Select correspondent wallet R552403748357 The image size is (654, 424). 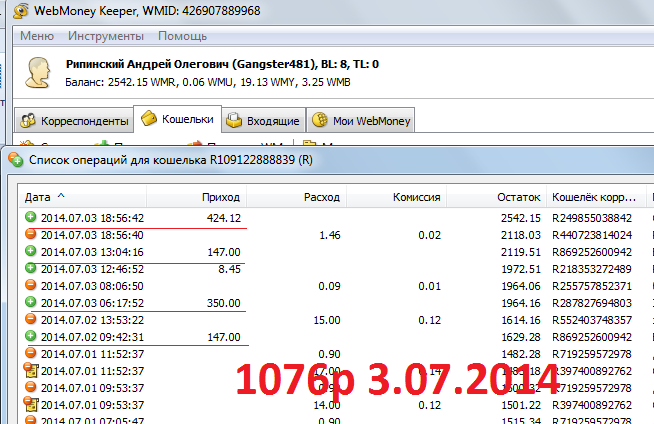pos(592,320)
